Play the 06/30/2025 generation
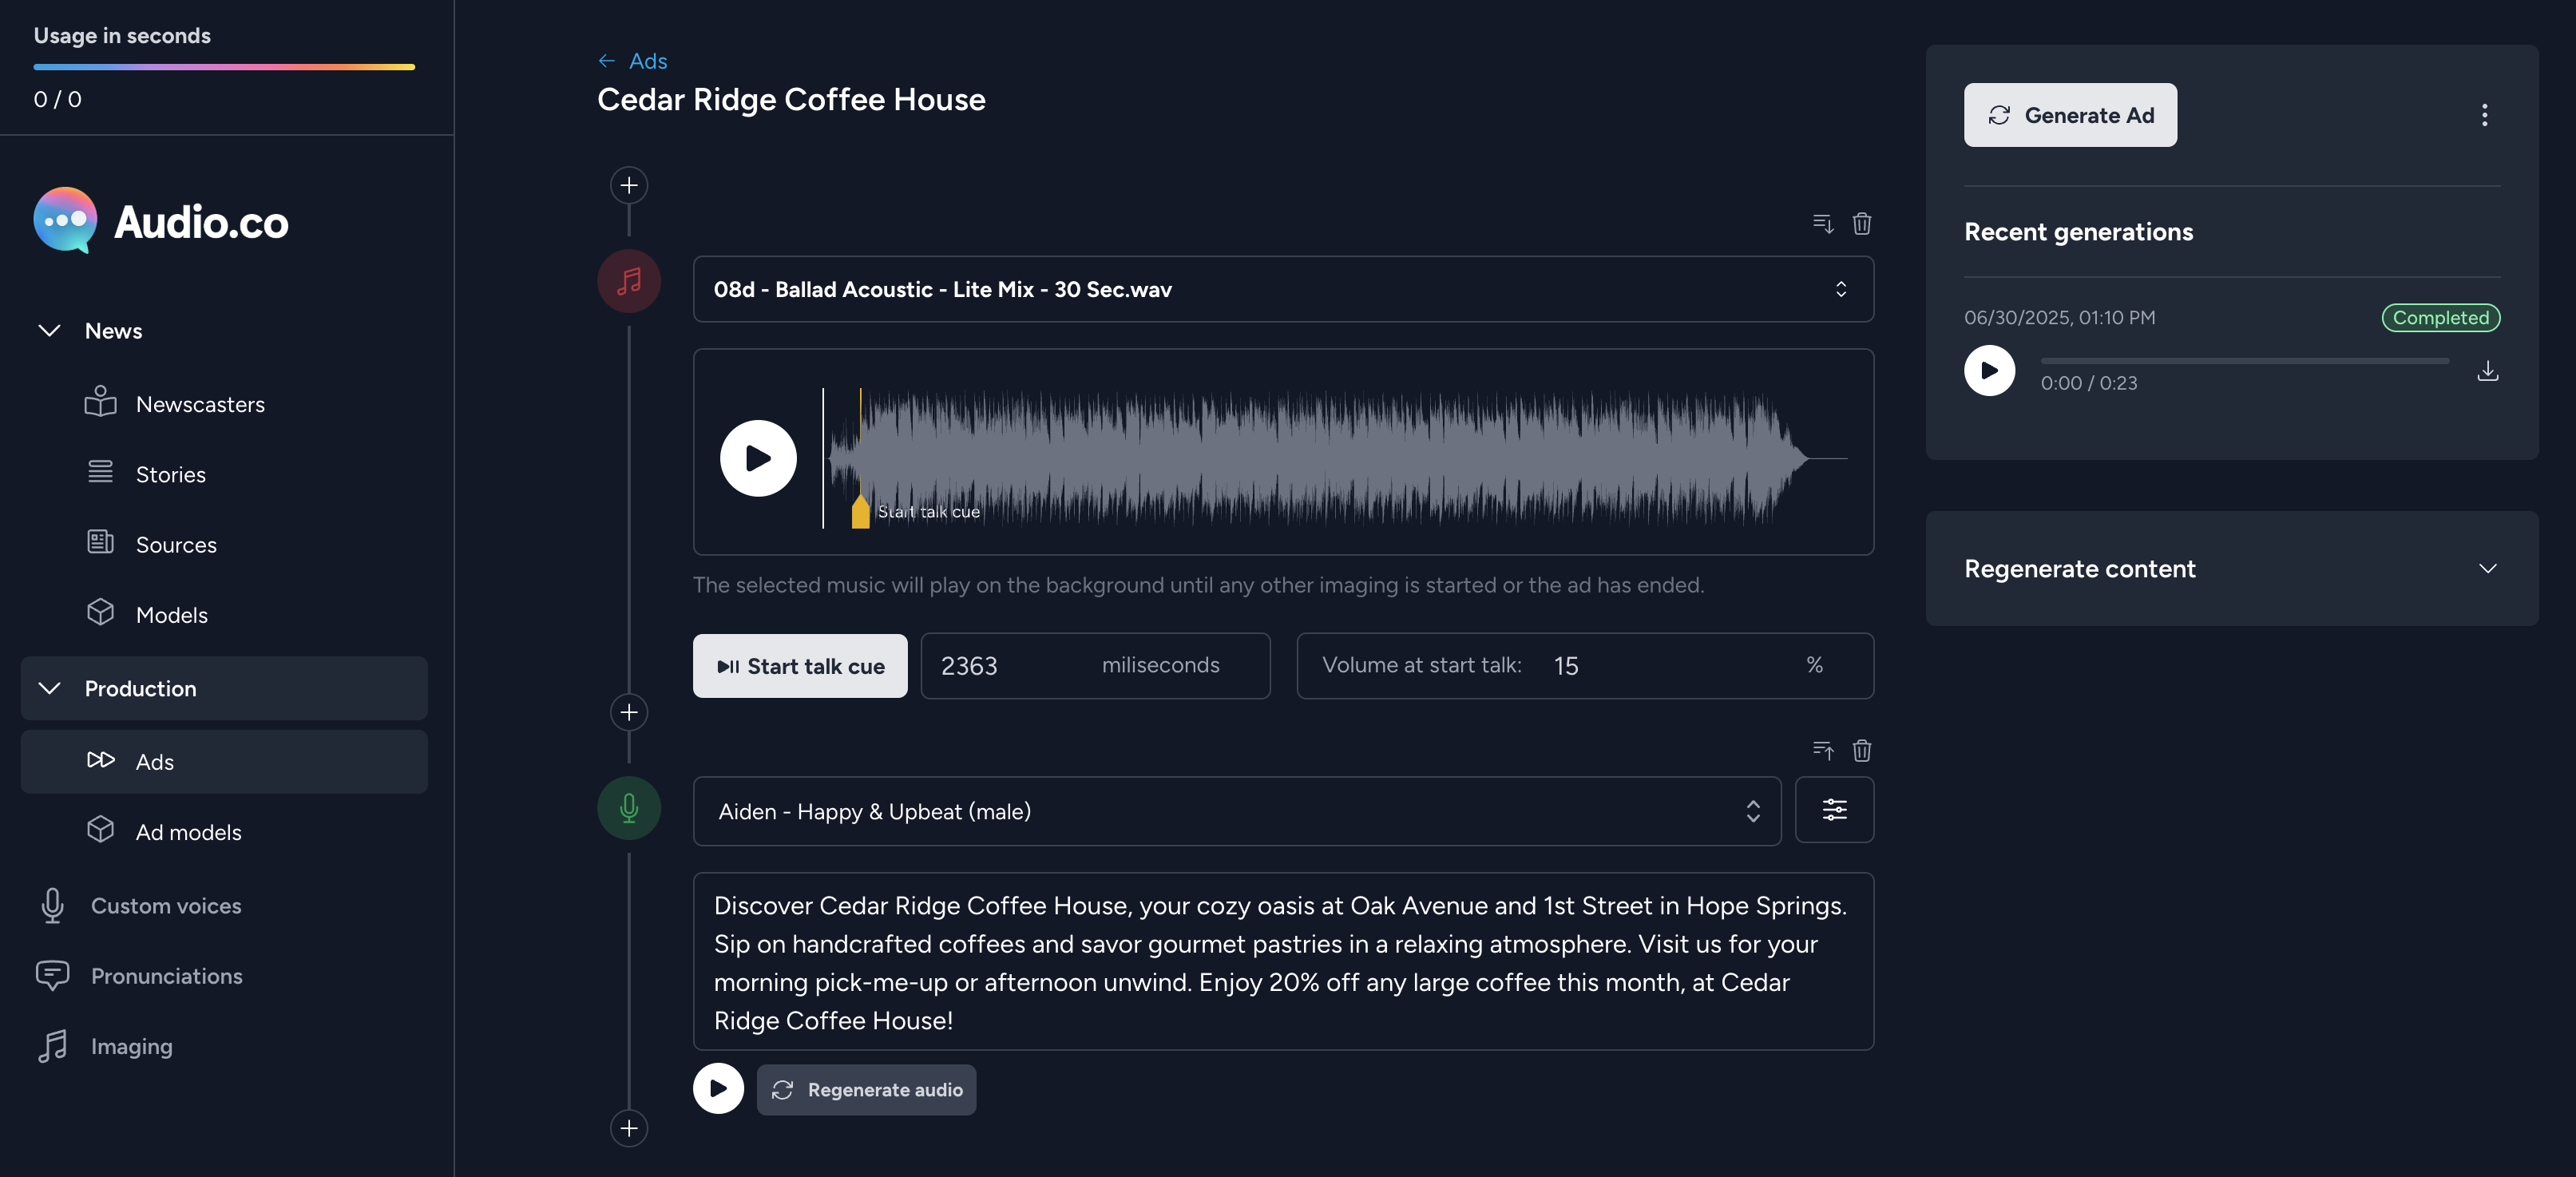 click(x=1989, y=370)
